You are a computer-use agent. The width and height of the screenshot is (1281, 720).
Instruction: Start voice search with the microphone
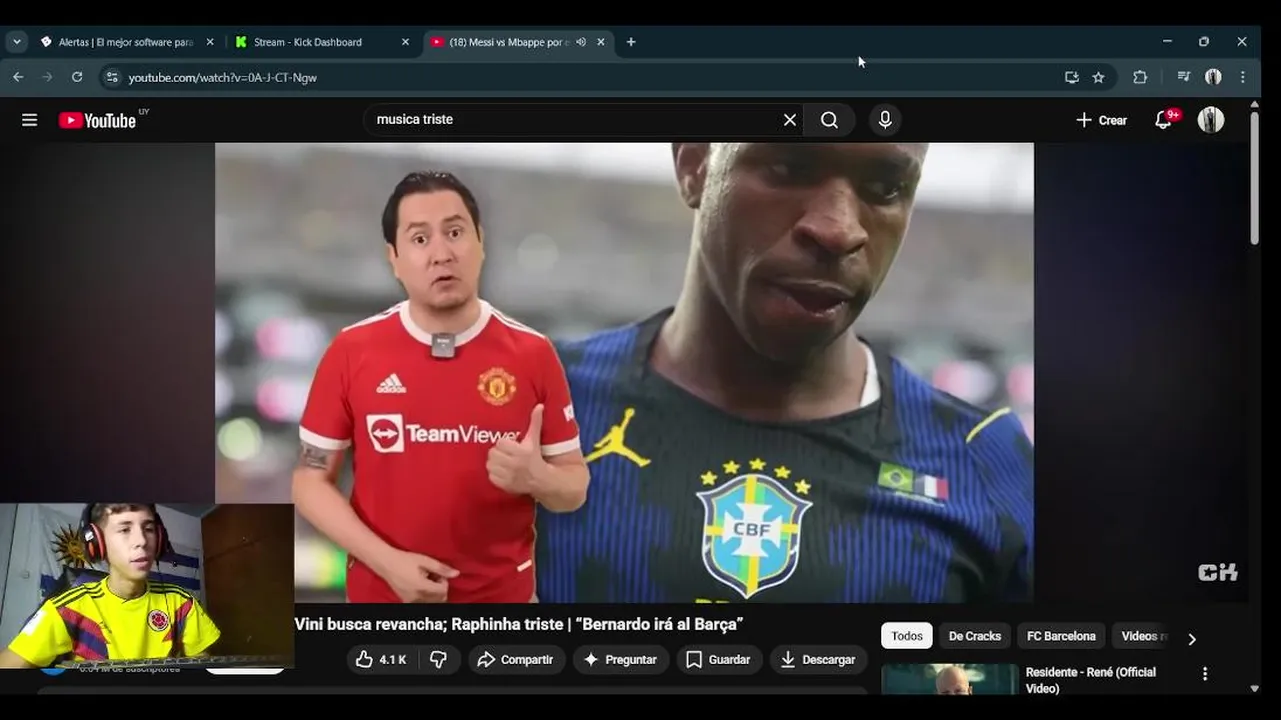(885, 120)
